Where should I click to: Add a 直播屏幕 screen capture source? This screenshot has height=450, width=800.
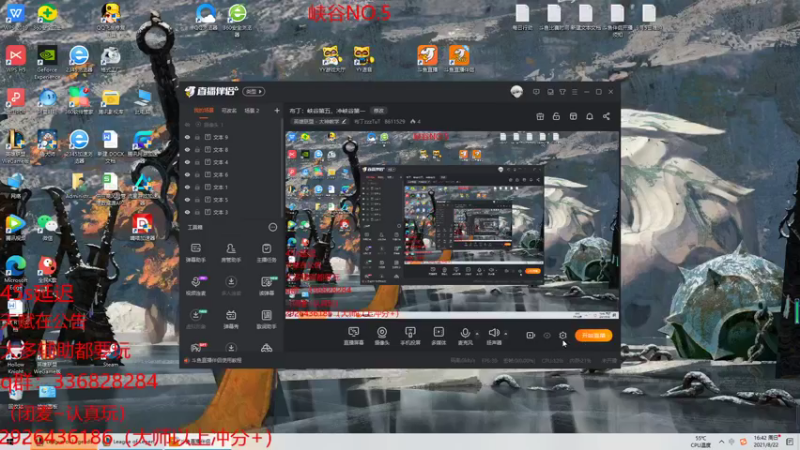pos(354,336)
